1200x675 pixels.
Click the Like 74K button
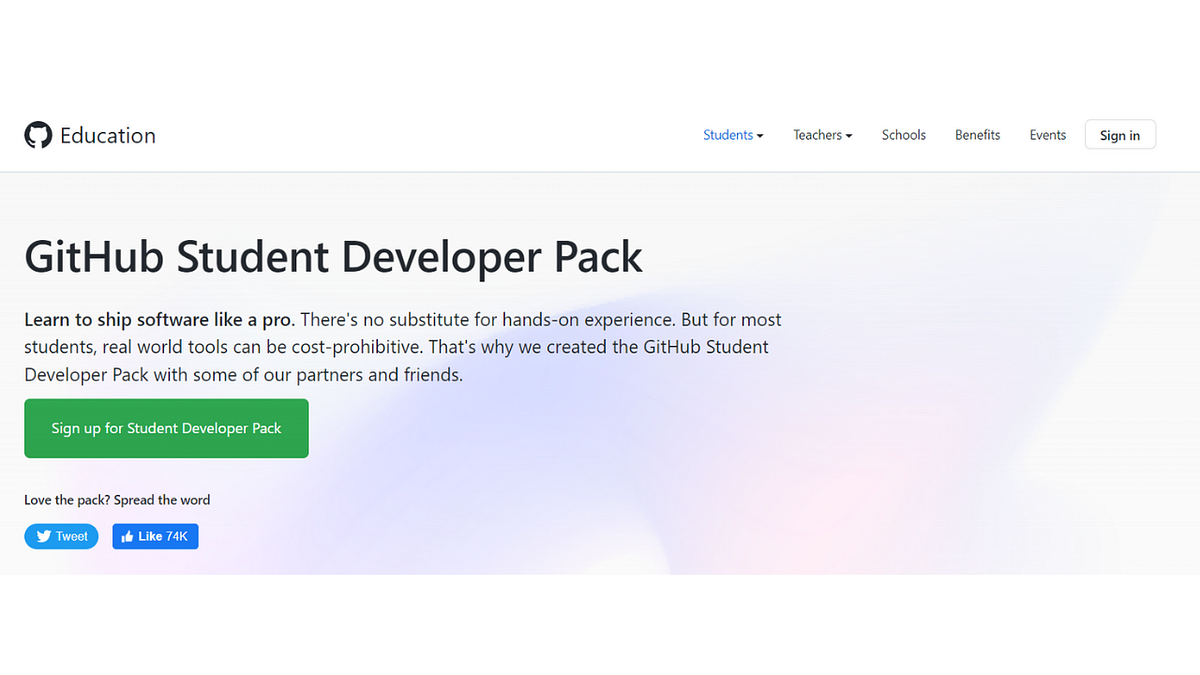tap(155, 536)
